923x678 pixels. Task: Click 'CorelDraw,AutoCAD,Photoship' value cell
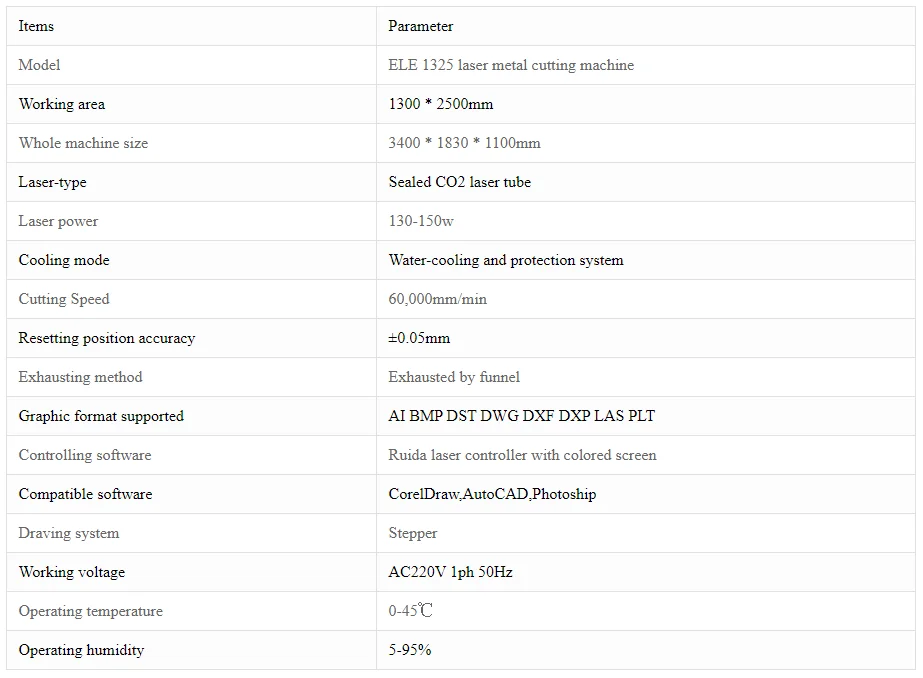(492, 494)
